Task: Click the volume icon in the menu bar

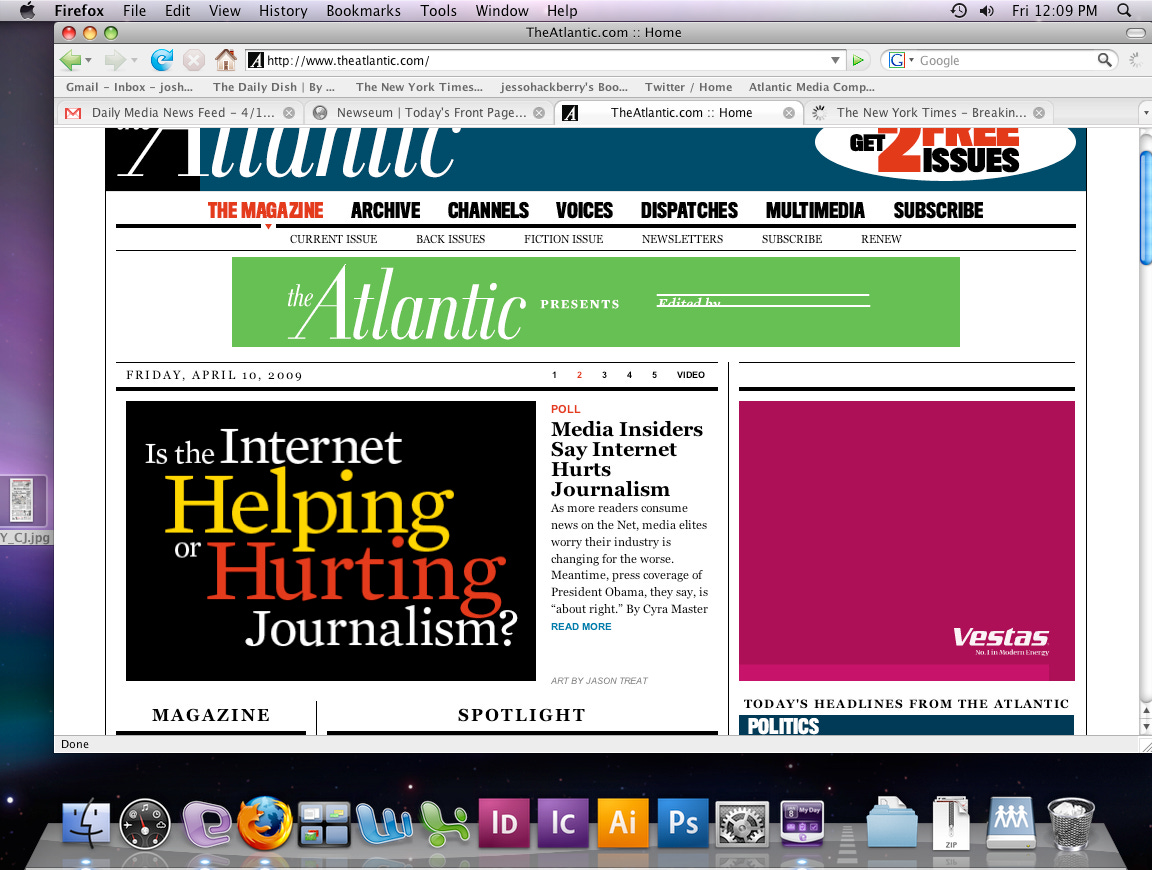Action: tap(987, 10)
